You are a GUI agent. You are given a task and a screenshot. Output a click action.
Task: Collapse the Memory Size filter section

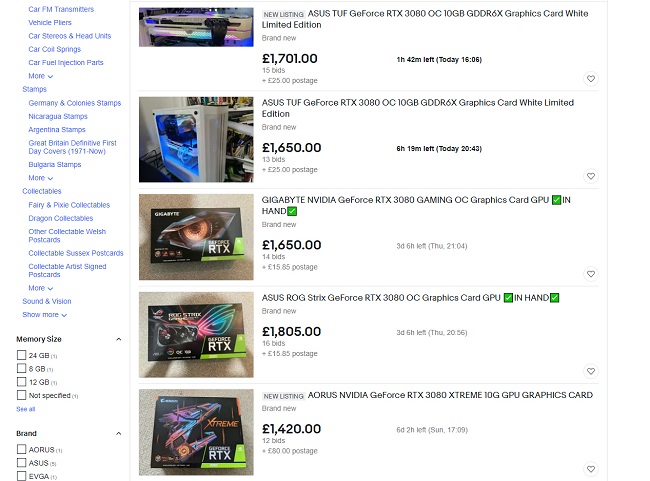click(x=119, y=339)
